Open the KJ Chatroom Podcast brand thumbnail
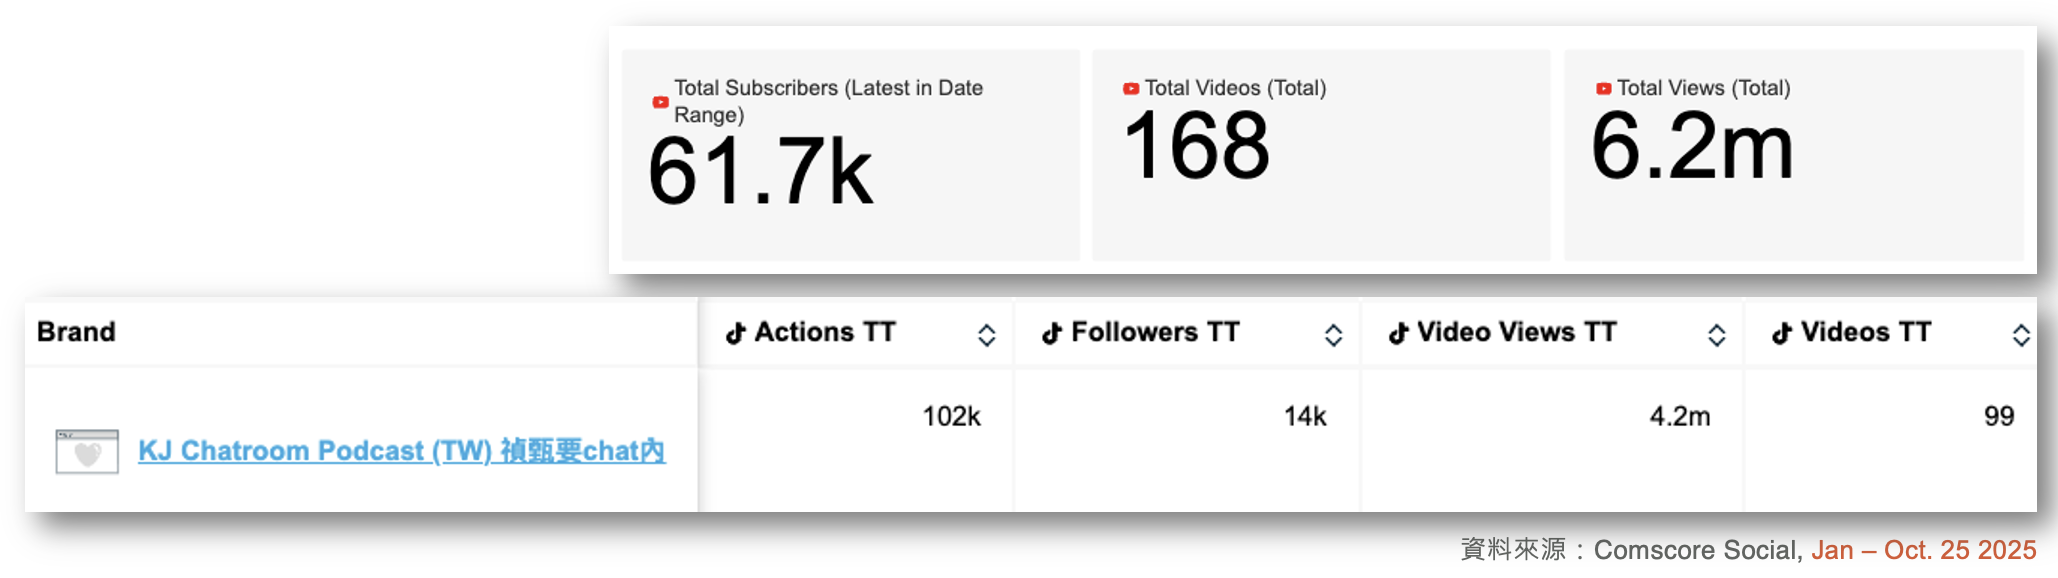 click(87, 451)
